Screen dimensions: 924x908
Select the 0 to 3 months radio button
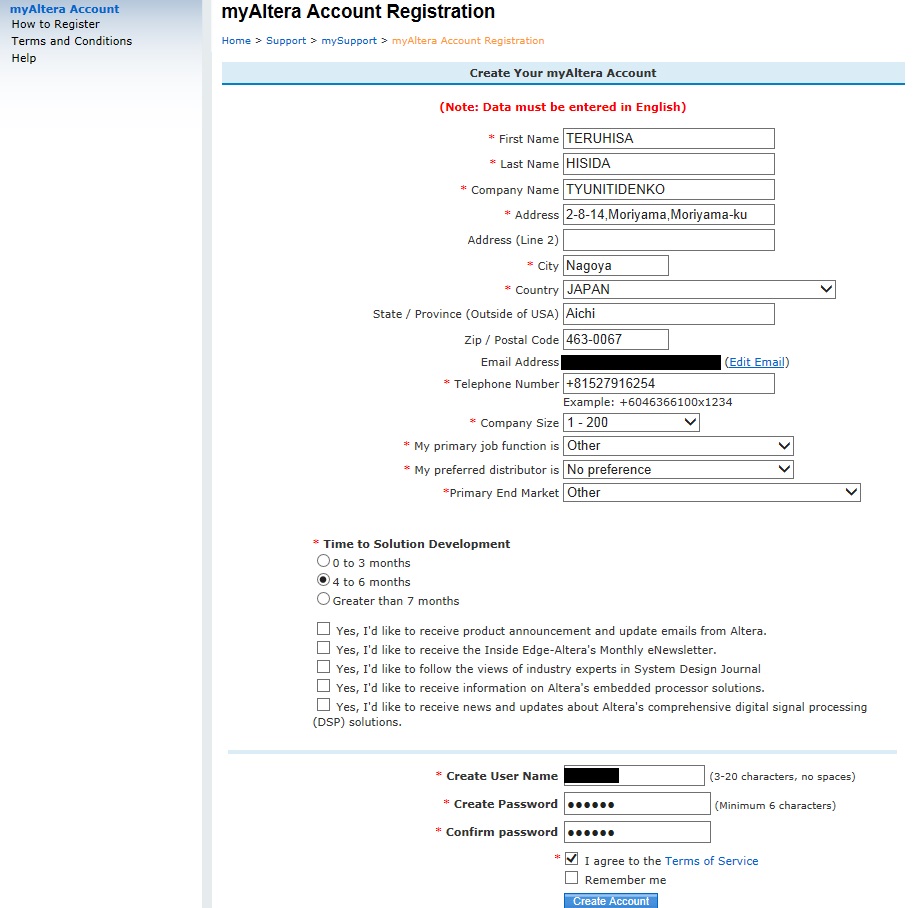[x=323, y=561]
